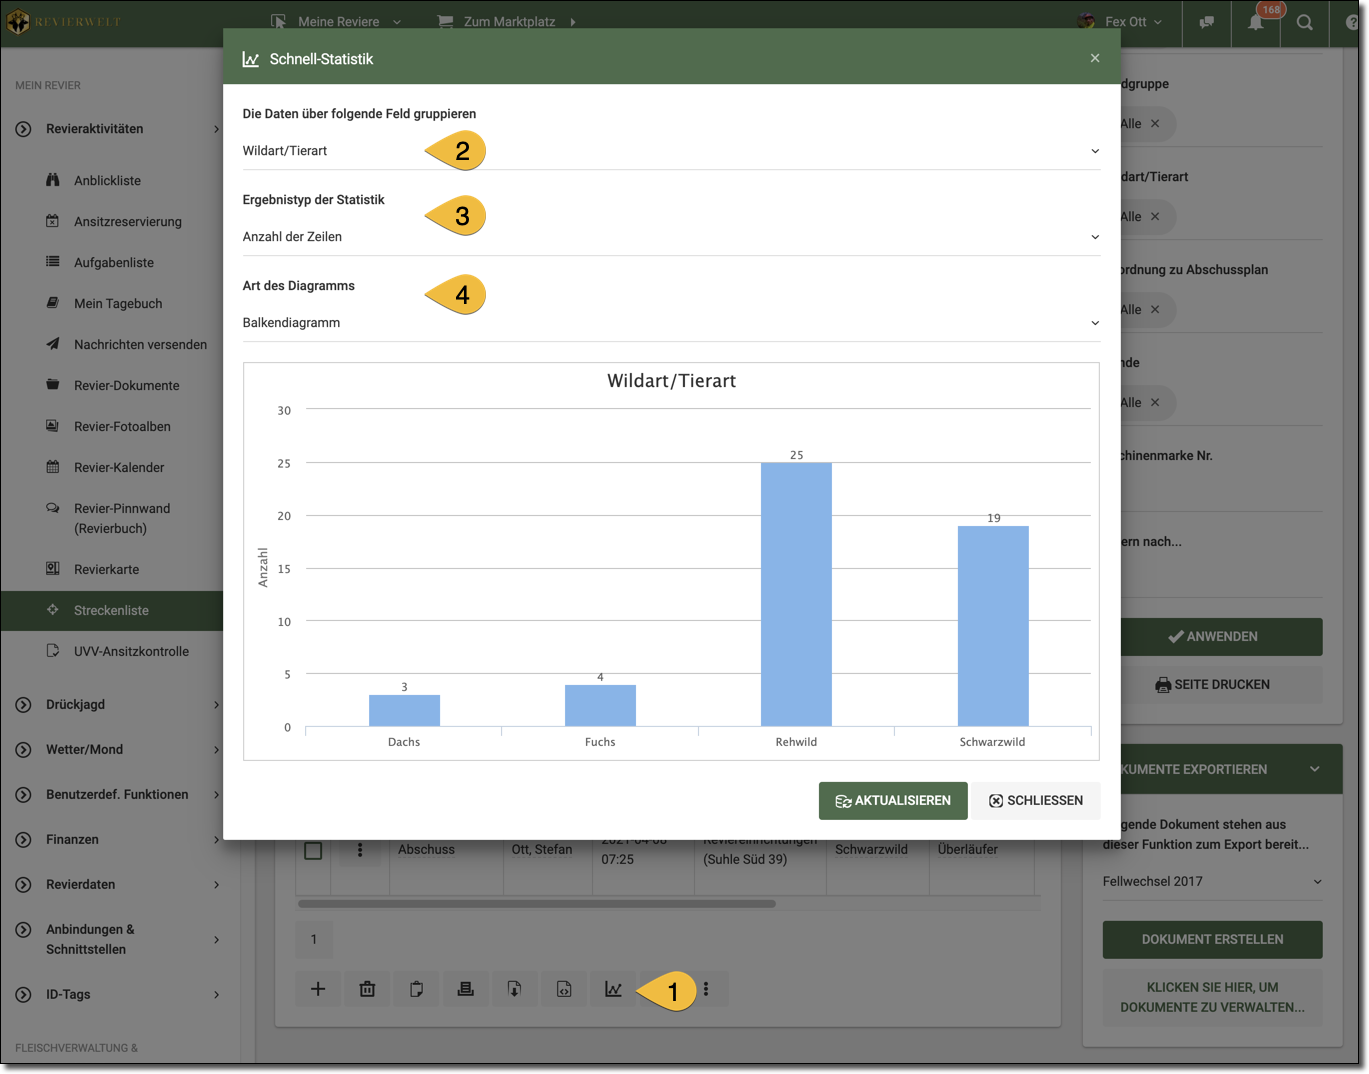Open notifications bell with 168 badge
This screenshot has height=1074, width=1369.
click(1256, 22)
